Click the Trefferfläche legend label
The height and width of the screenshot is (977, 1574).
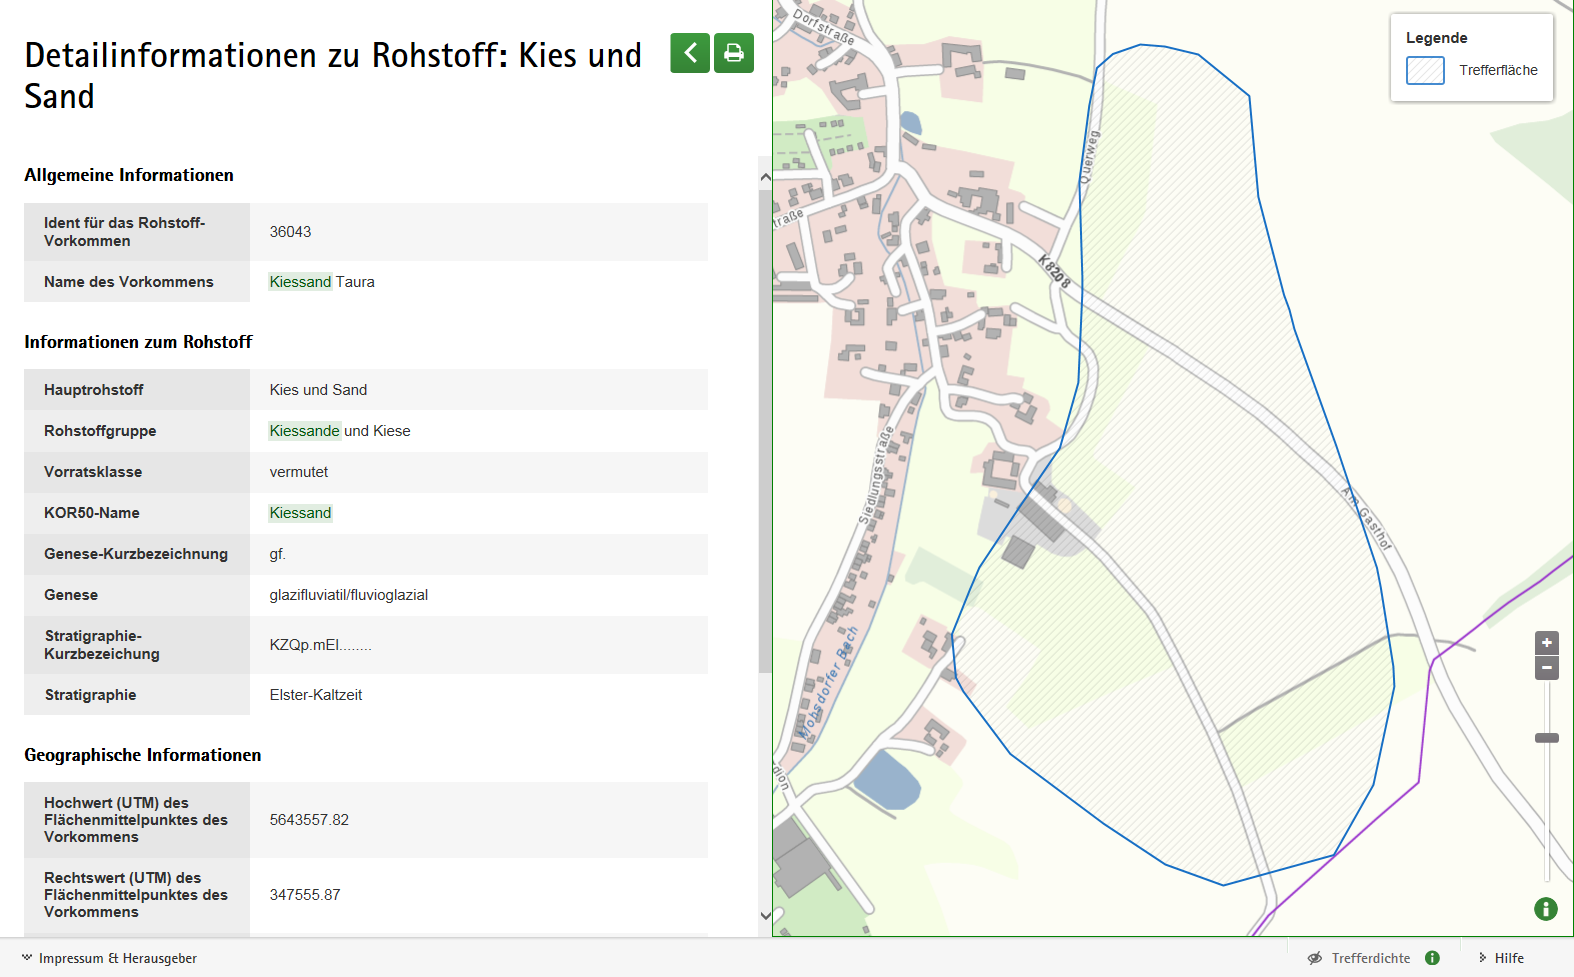pyautogui.click(x=1498, y=70)
